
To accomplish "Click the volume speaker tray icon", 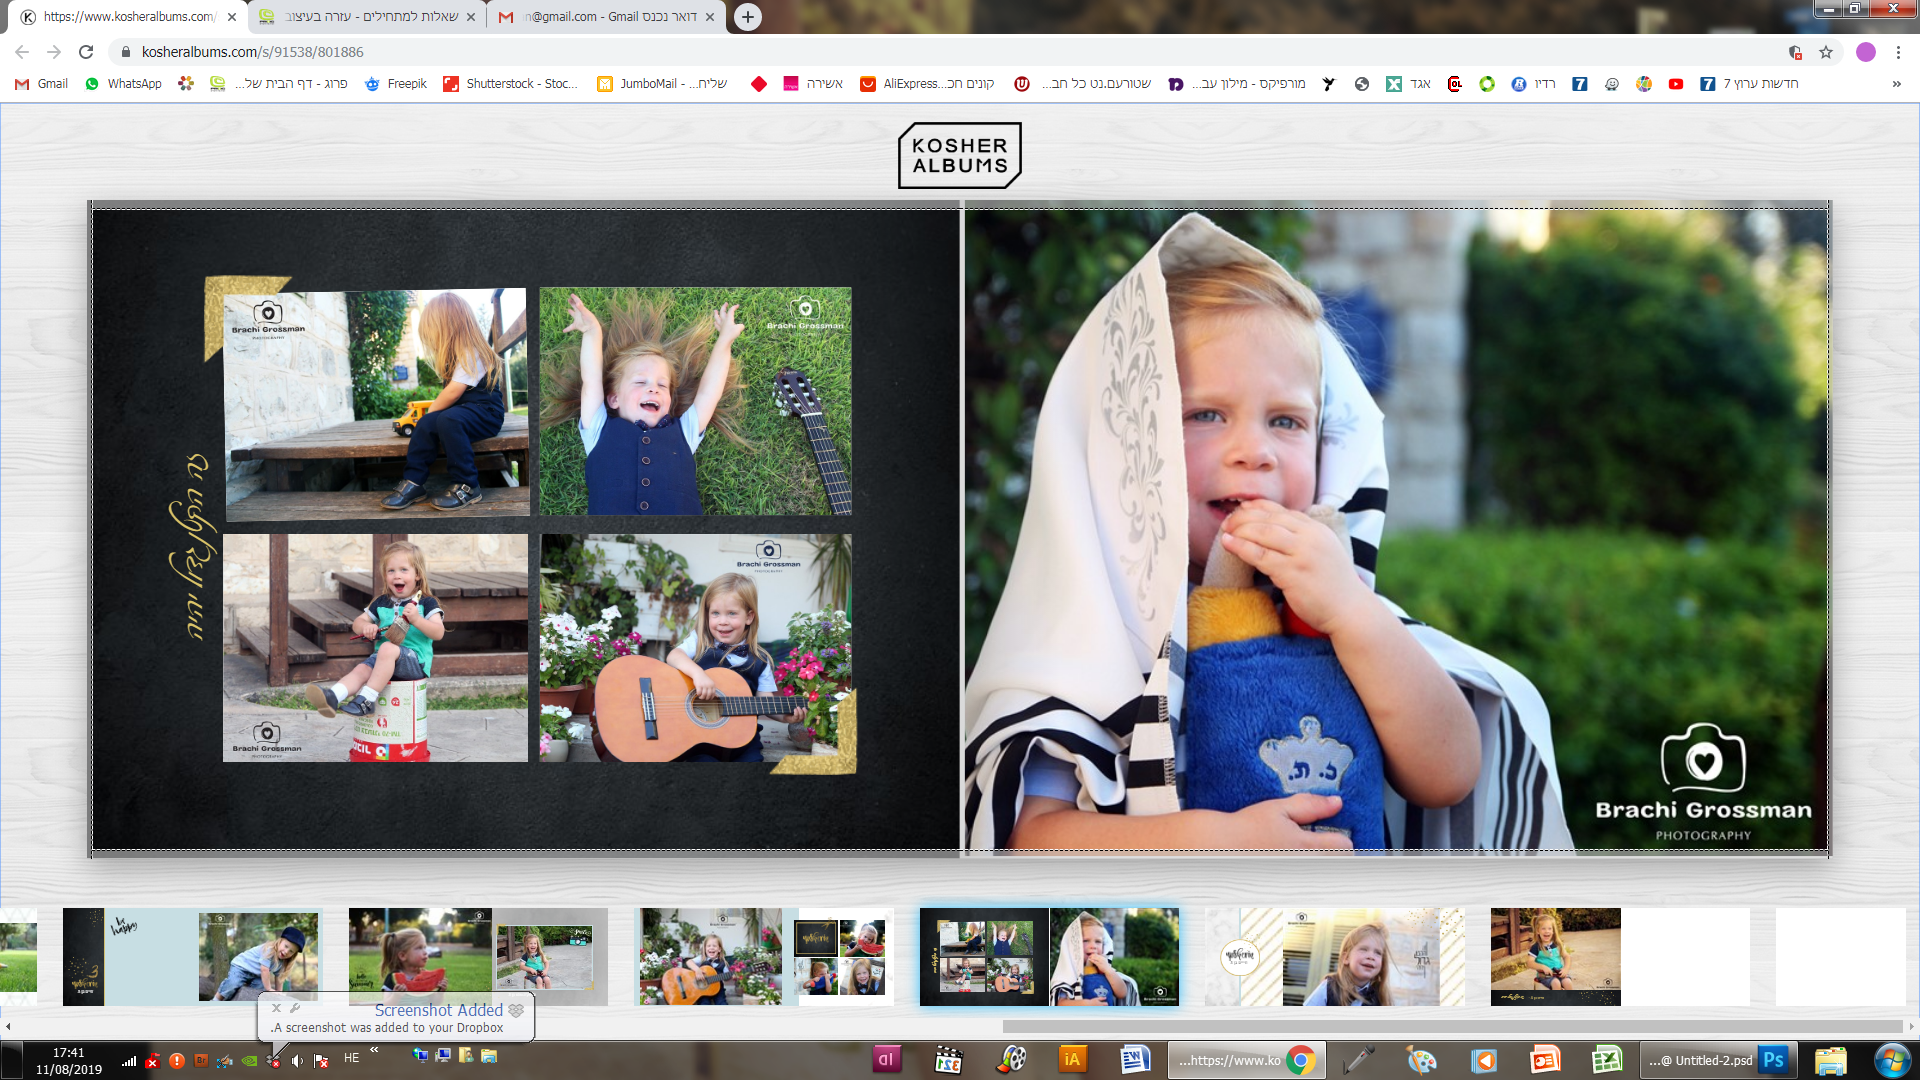I will coord(297,1060).
